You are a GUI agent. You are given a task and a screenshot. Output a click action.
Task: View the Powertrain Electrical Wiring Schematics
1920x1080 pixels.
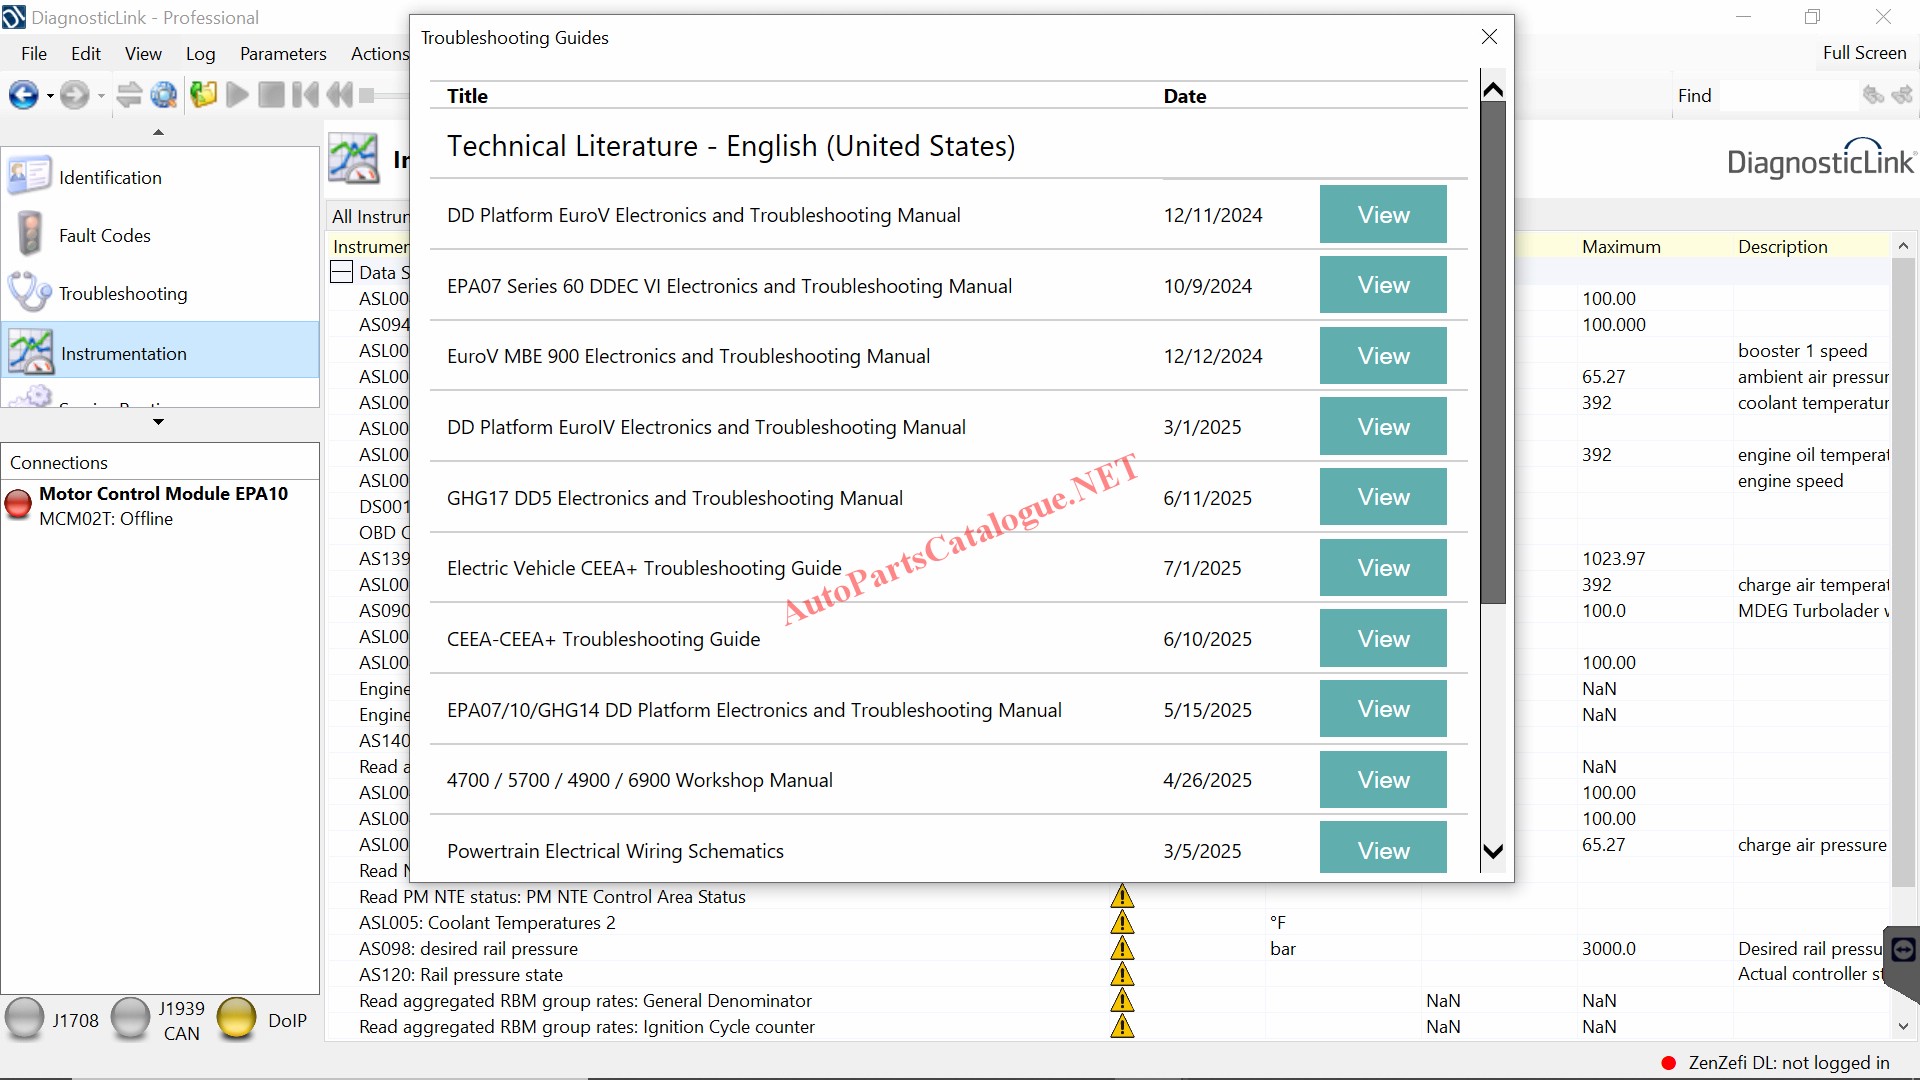coord(1382,849)
